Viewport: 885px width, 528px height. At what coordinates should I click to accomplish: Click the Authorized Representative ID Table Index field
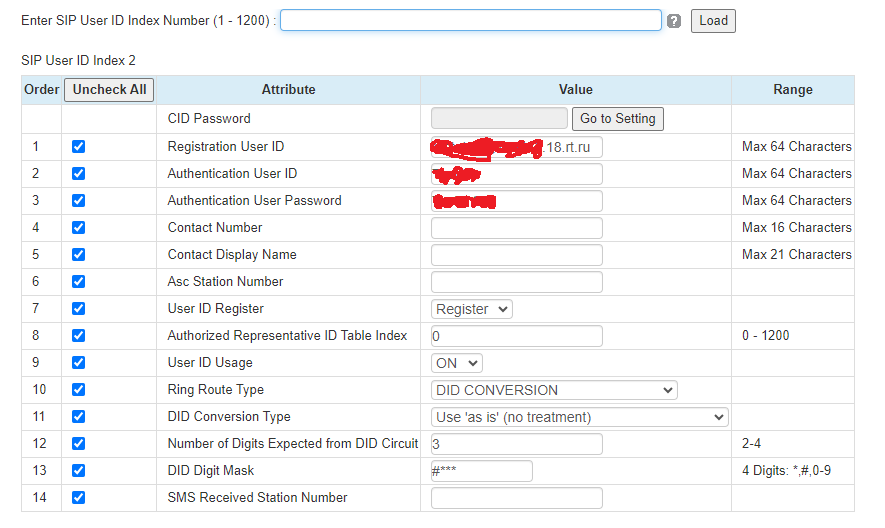click(x=516, y=336)
